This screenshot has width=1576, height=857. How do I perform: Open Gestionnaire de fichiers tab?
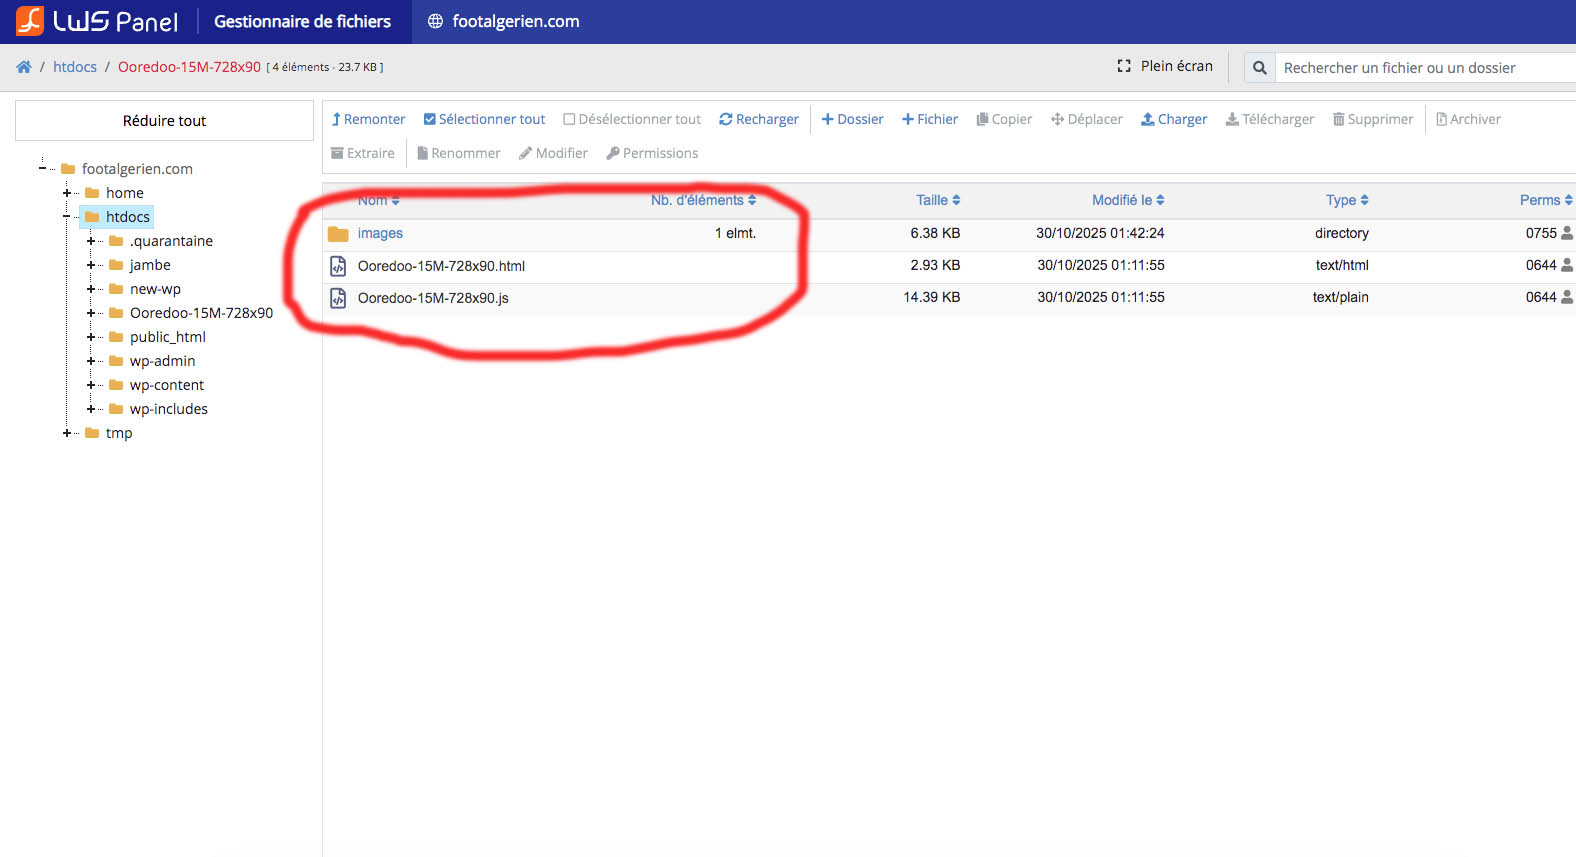tap(302, 21)
